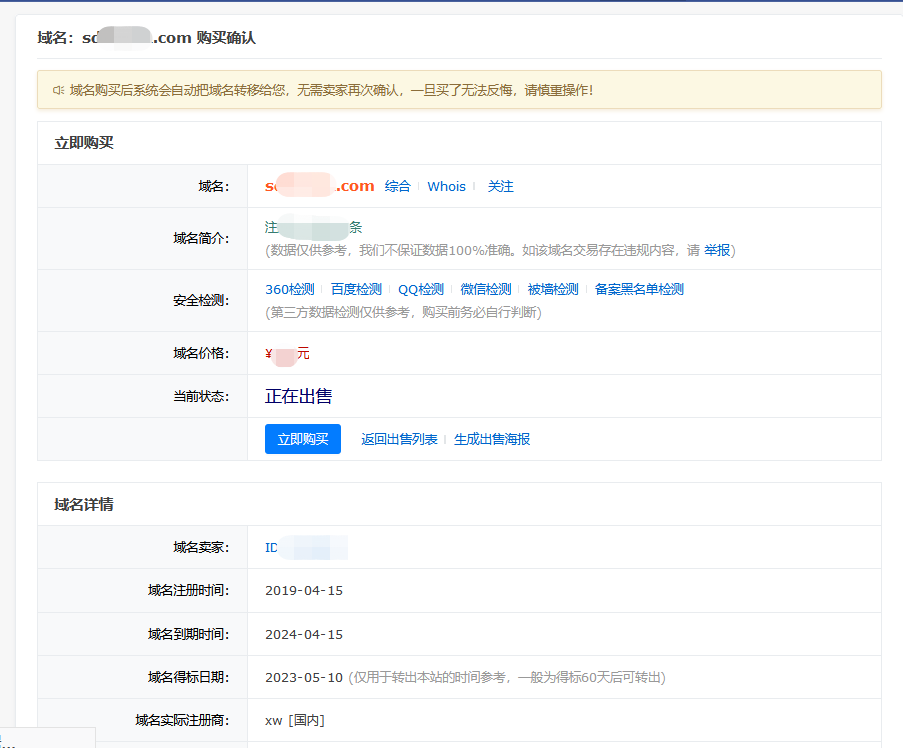Run the 被墙检测 firewall check
903x748 pixels.
pos(553,289)
